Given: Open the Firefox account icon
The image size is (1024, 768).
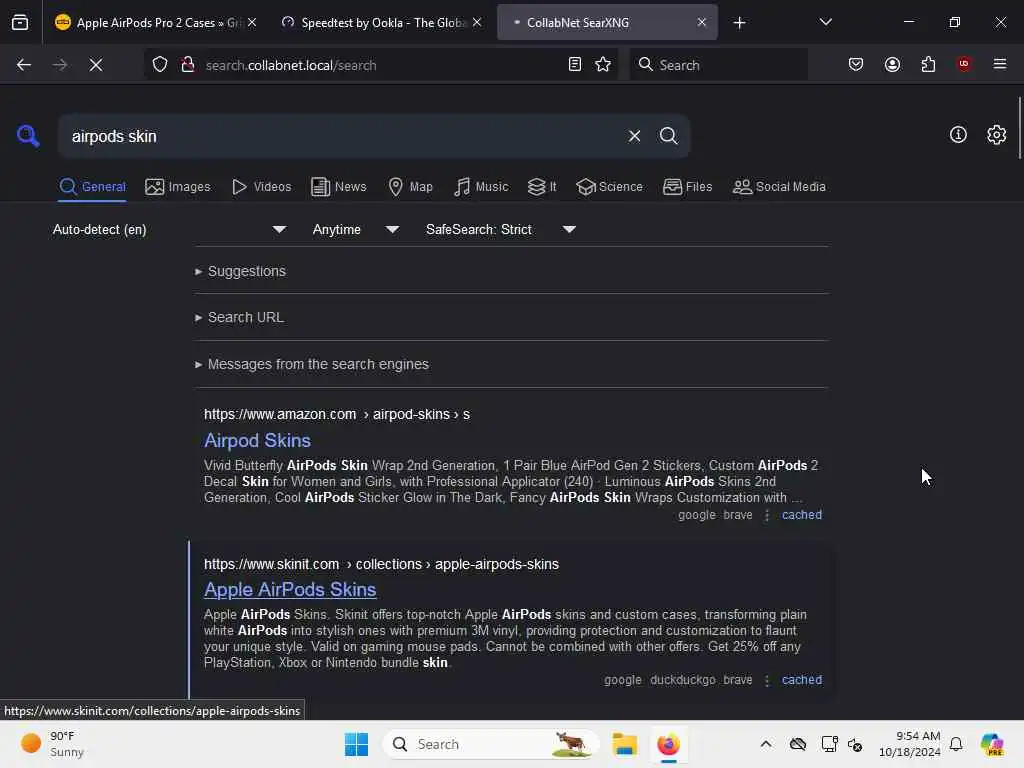Looking at the screenshot, I should click(x=892, y=64).
